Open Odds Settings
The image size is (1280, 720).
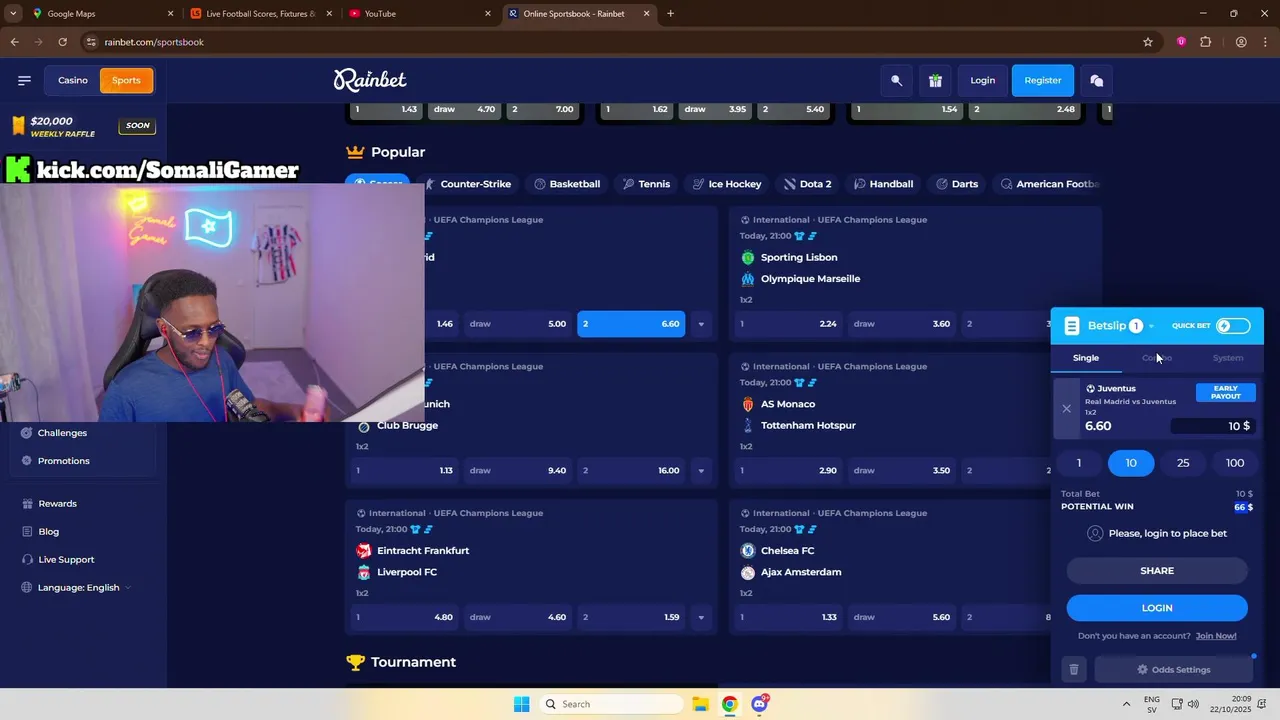[x=1174, y=670]
